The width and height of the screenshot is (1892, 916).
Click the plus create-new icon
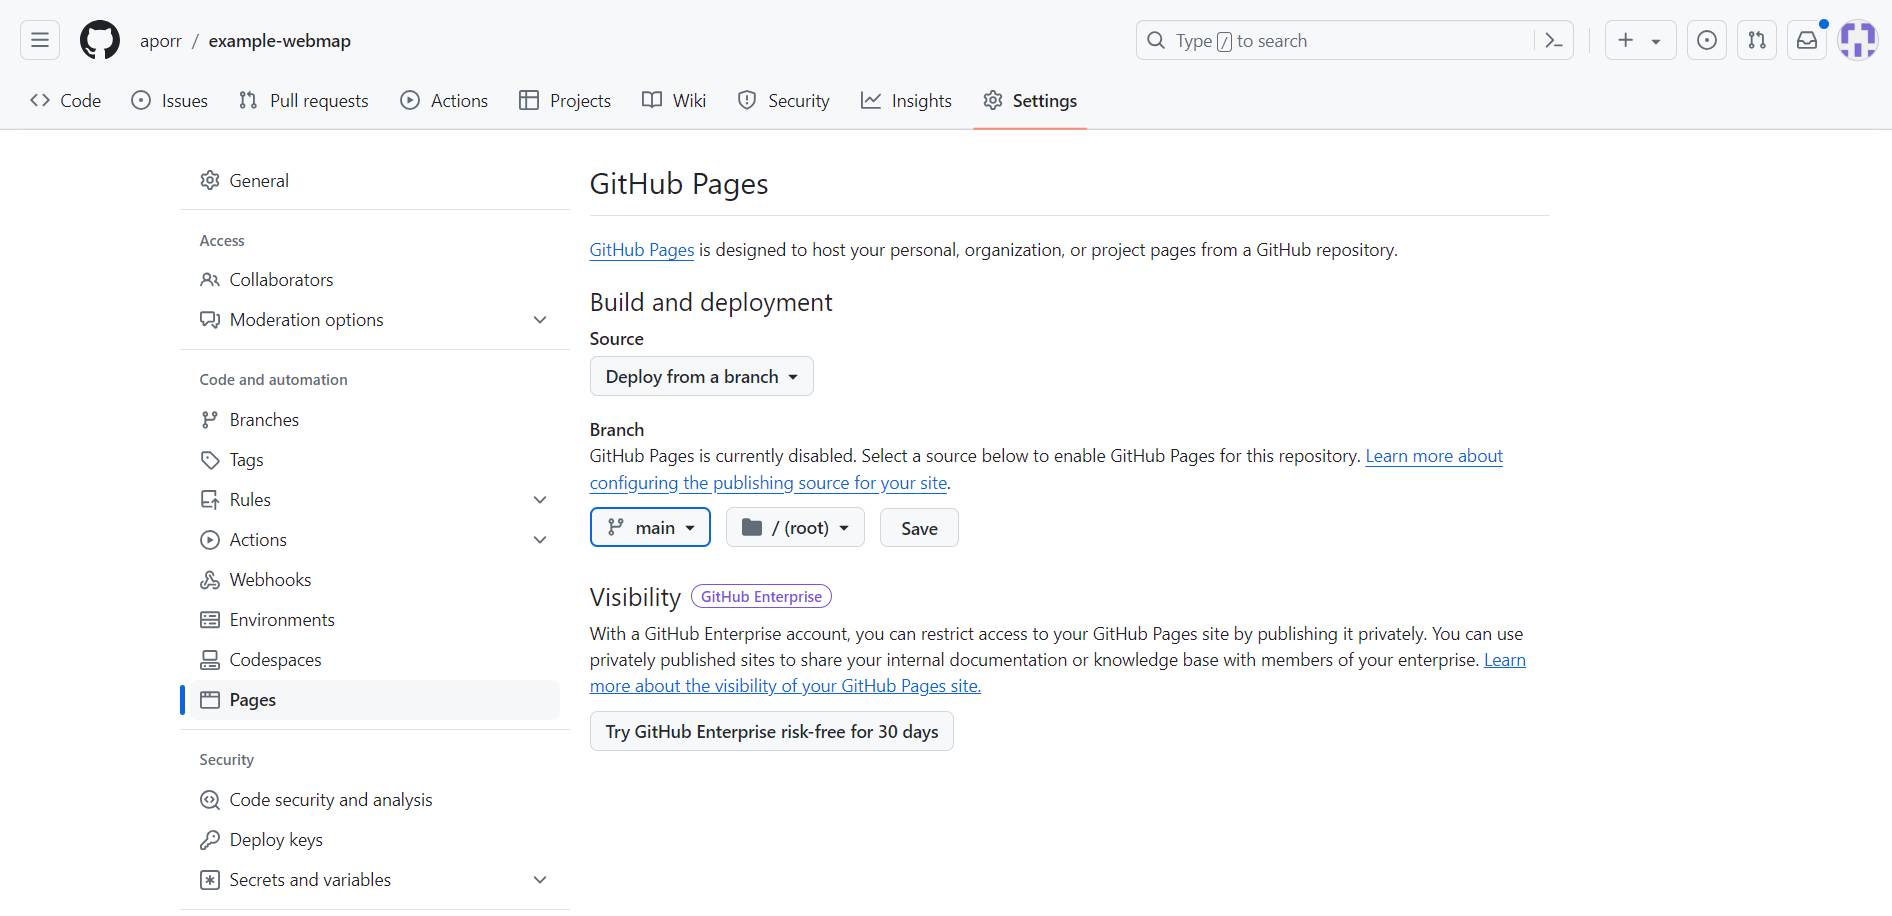[1626, 40]
